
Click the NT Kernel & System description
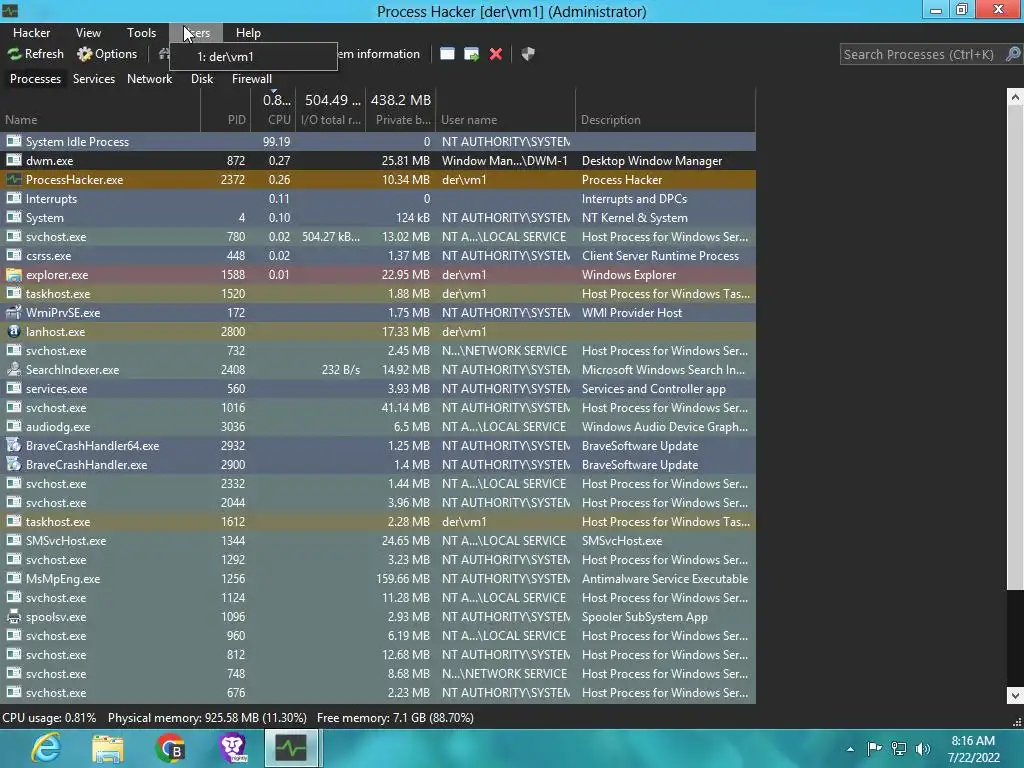pyautogui.click(x=634, y=217)
